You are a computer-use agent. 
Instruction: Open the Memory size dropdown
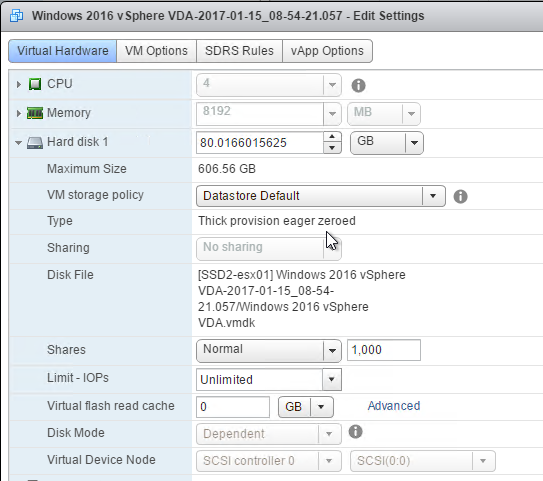[x=332, y=114]
